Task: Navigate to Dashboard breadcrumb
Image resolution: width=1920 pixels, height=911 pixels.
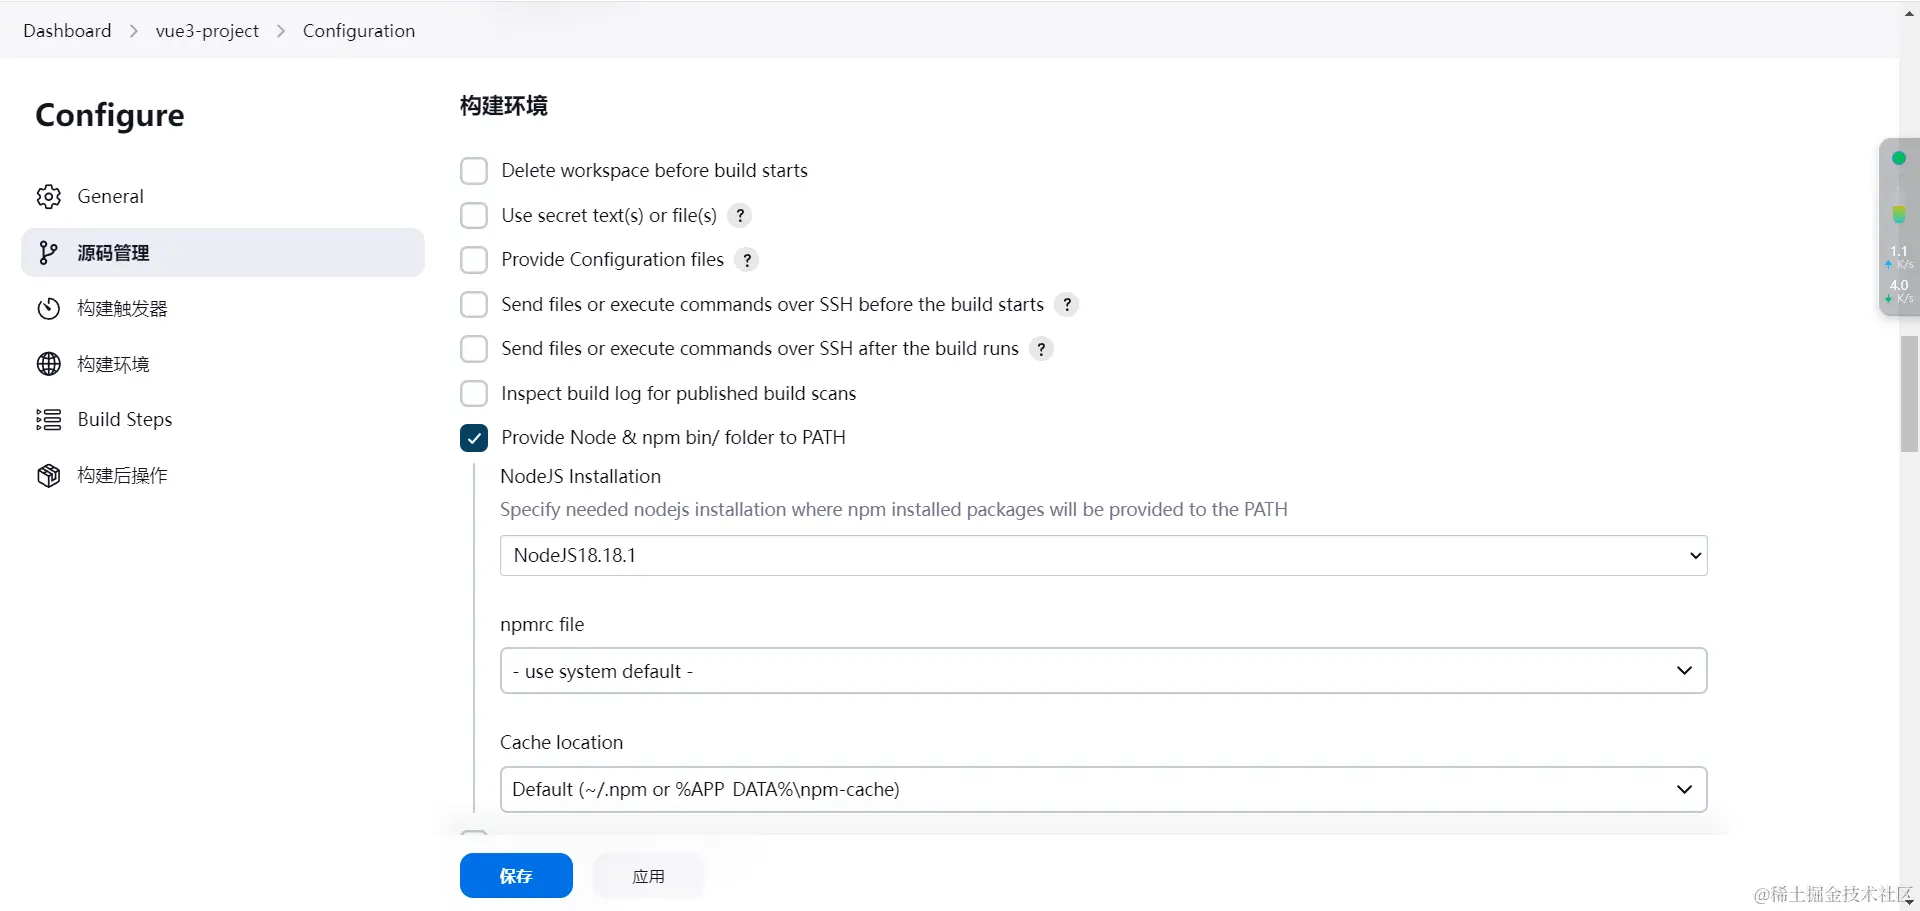Action: [x=67, y=31]
